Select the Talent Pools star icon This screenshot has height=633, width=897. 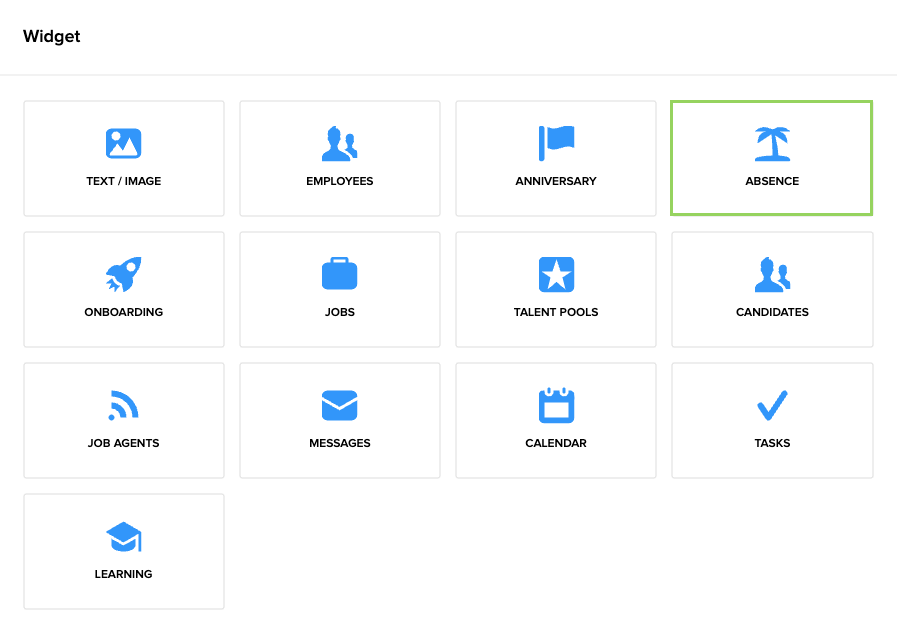coord(555,273)
